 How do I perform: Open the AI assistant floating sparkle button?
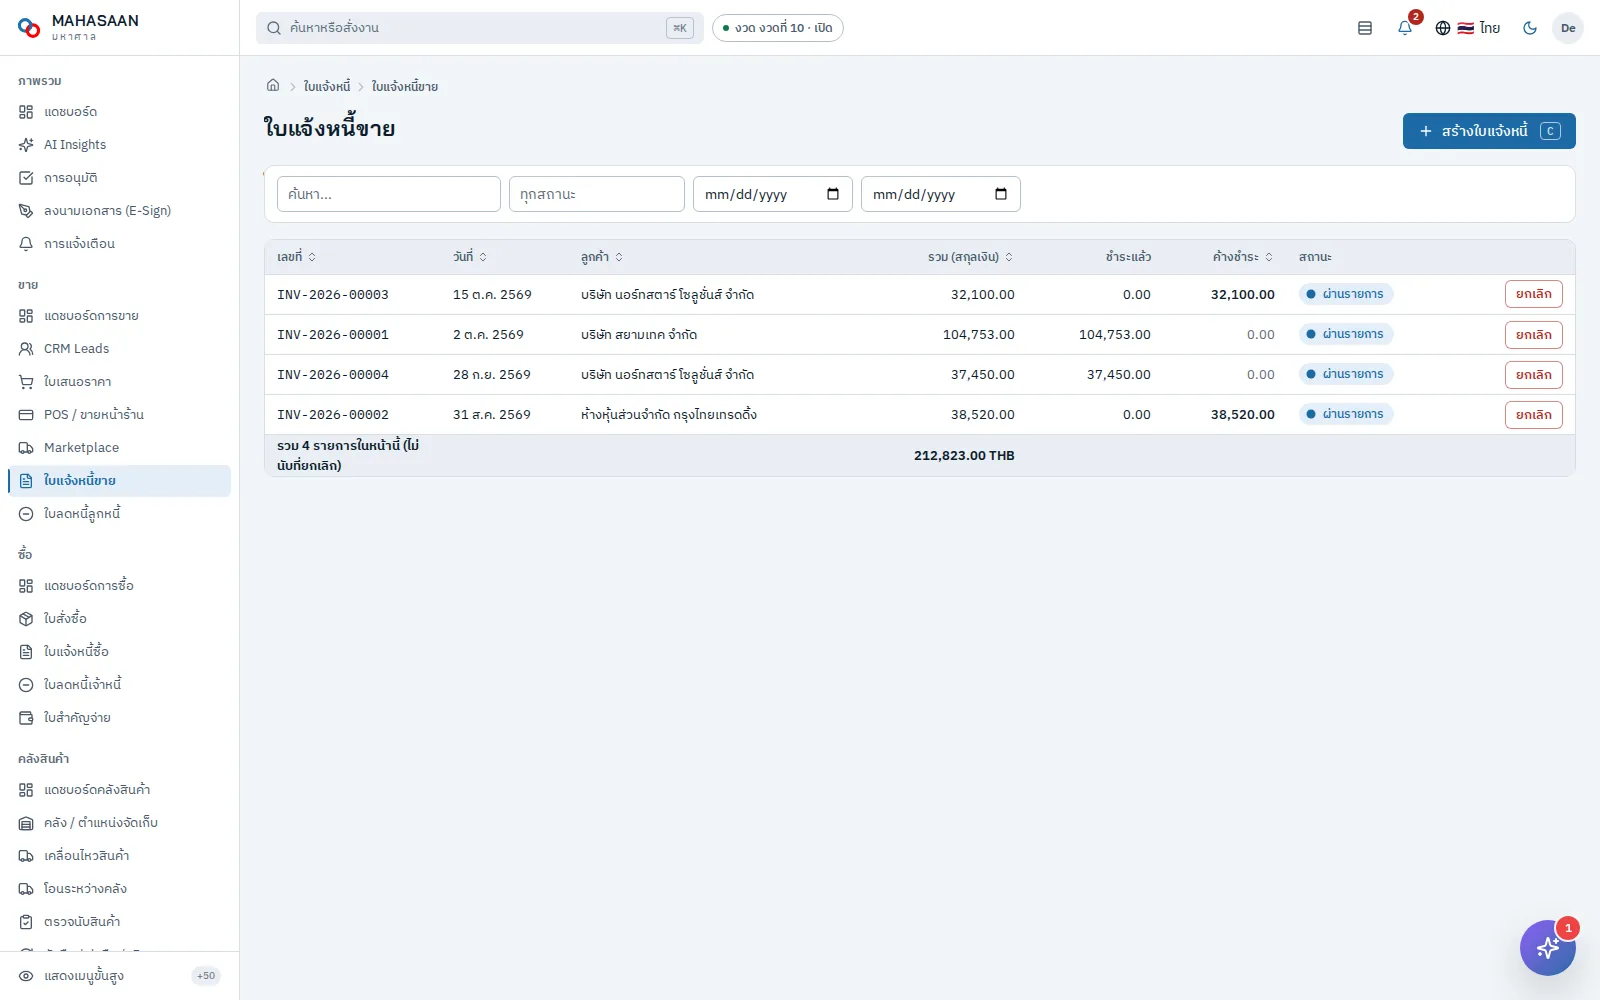[x=1547, y=947]
